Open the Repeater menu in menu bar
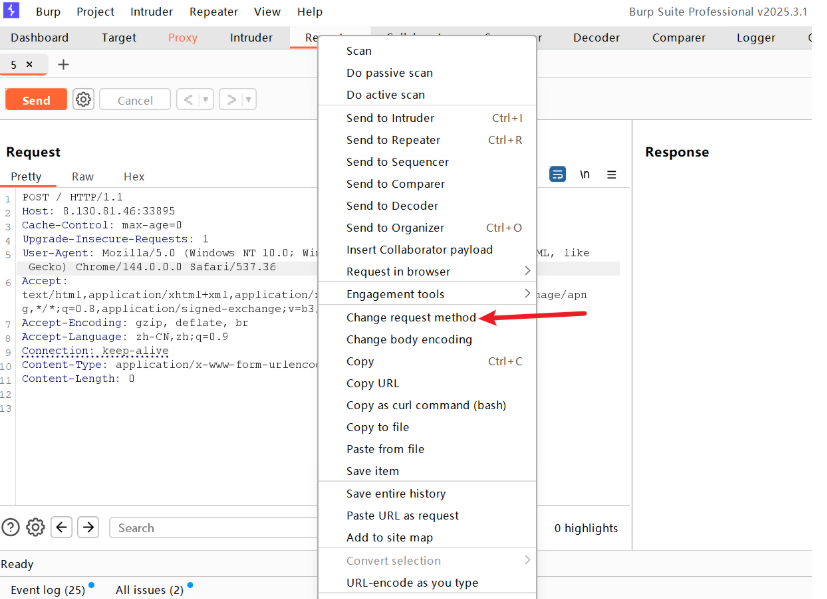This screenshot has width=827, height=599. pos(214,12)
